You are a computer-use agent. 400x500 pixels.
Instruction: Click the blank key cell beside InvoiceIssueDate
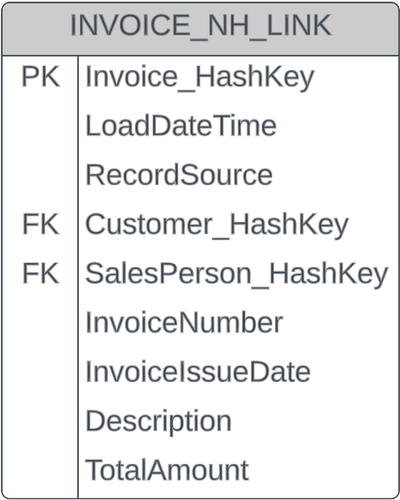point(40,372)
